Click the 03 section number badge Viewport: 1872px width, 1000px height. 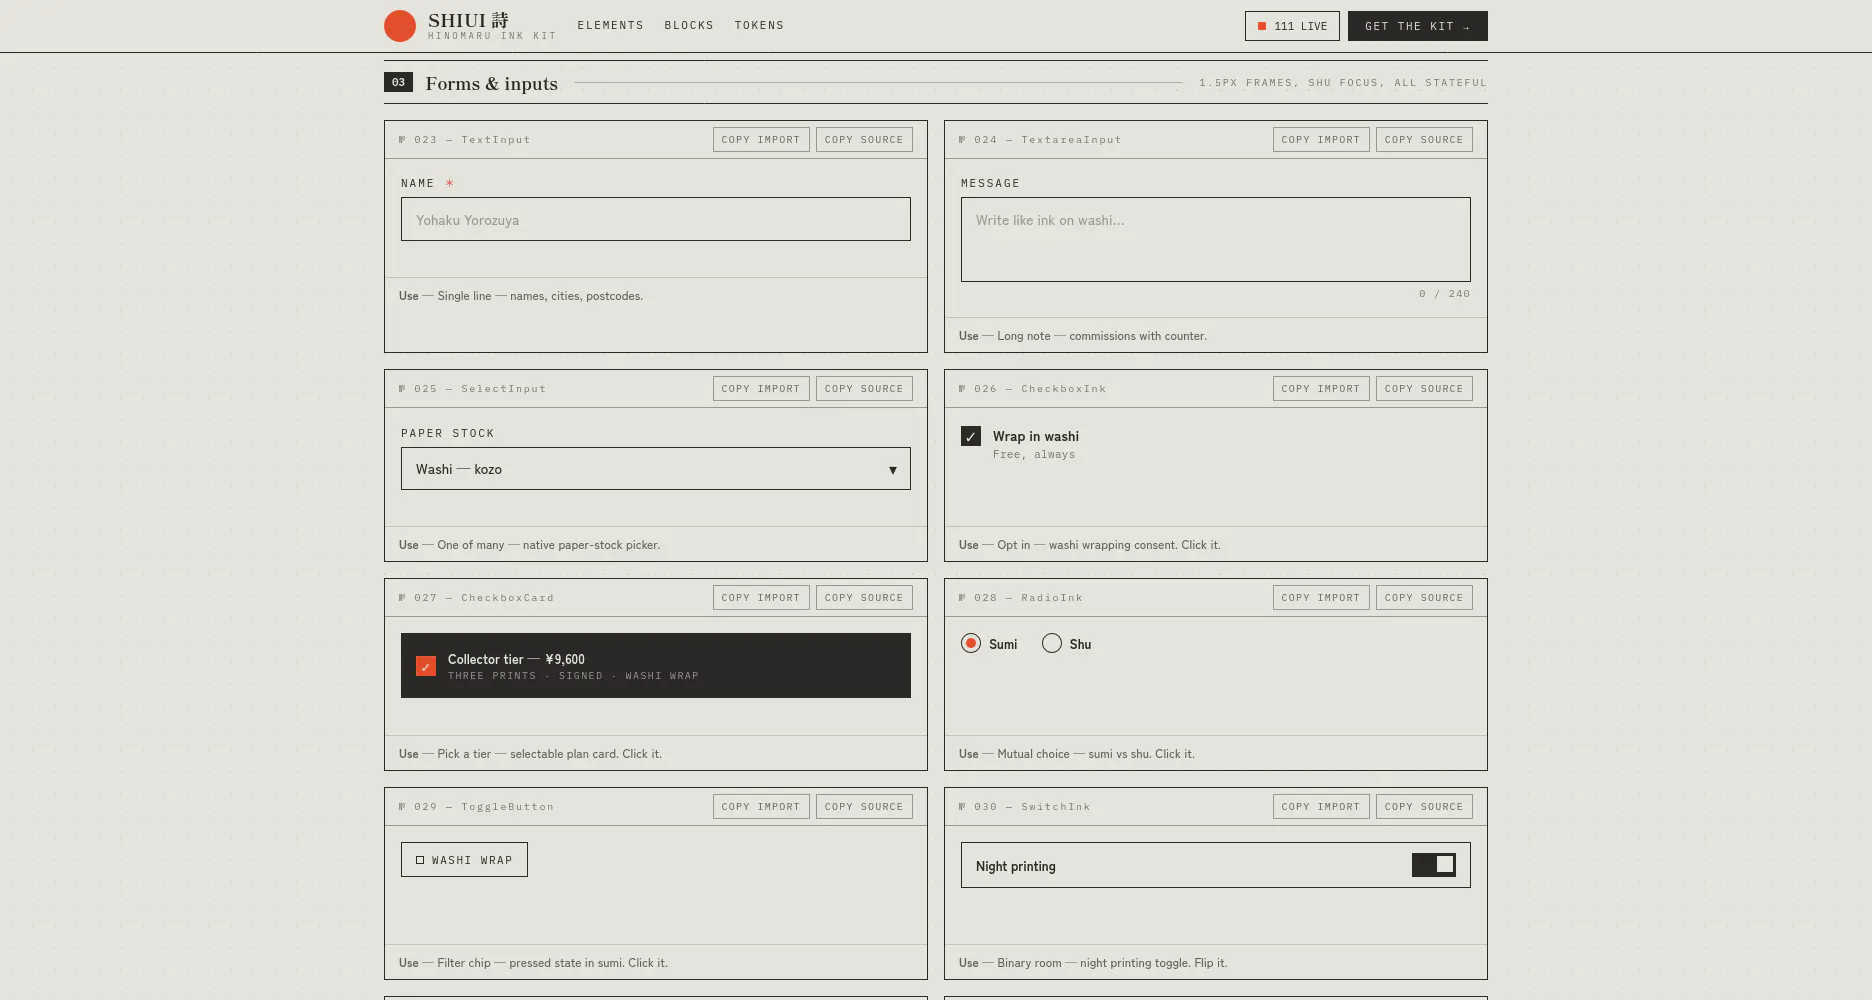click(x=398, y=82)
